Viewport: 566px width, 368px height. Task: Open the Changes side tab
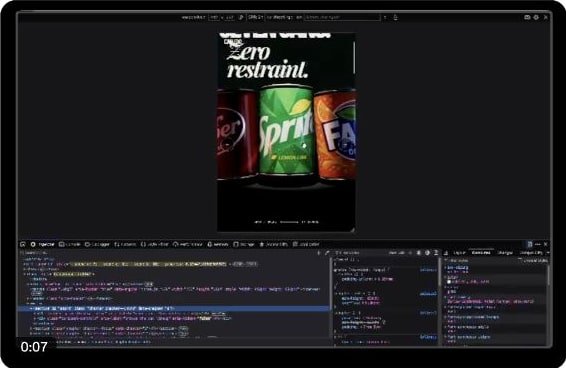[505, 253]
